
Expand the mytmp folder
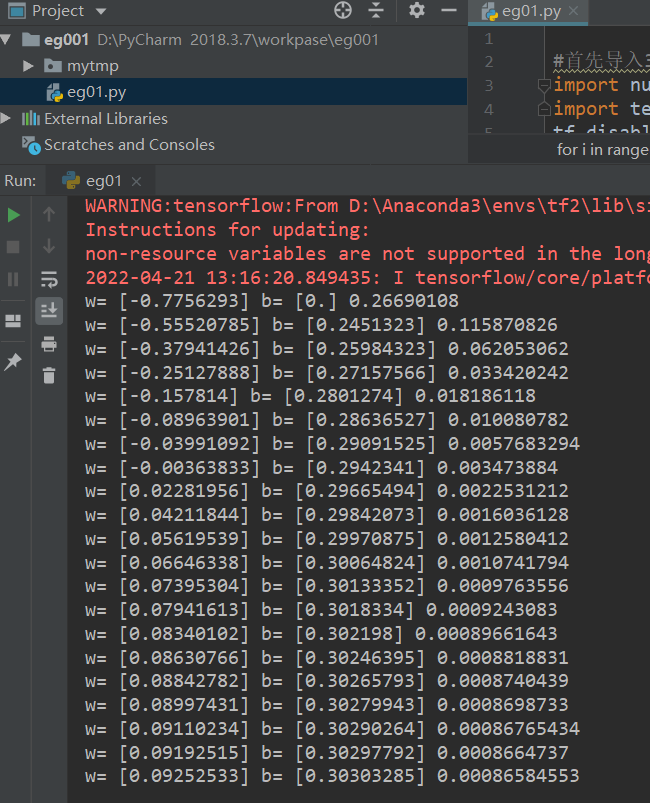pos(29,66)
